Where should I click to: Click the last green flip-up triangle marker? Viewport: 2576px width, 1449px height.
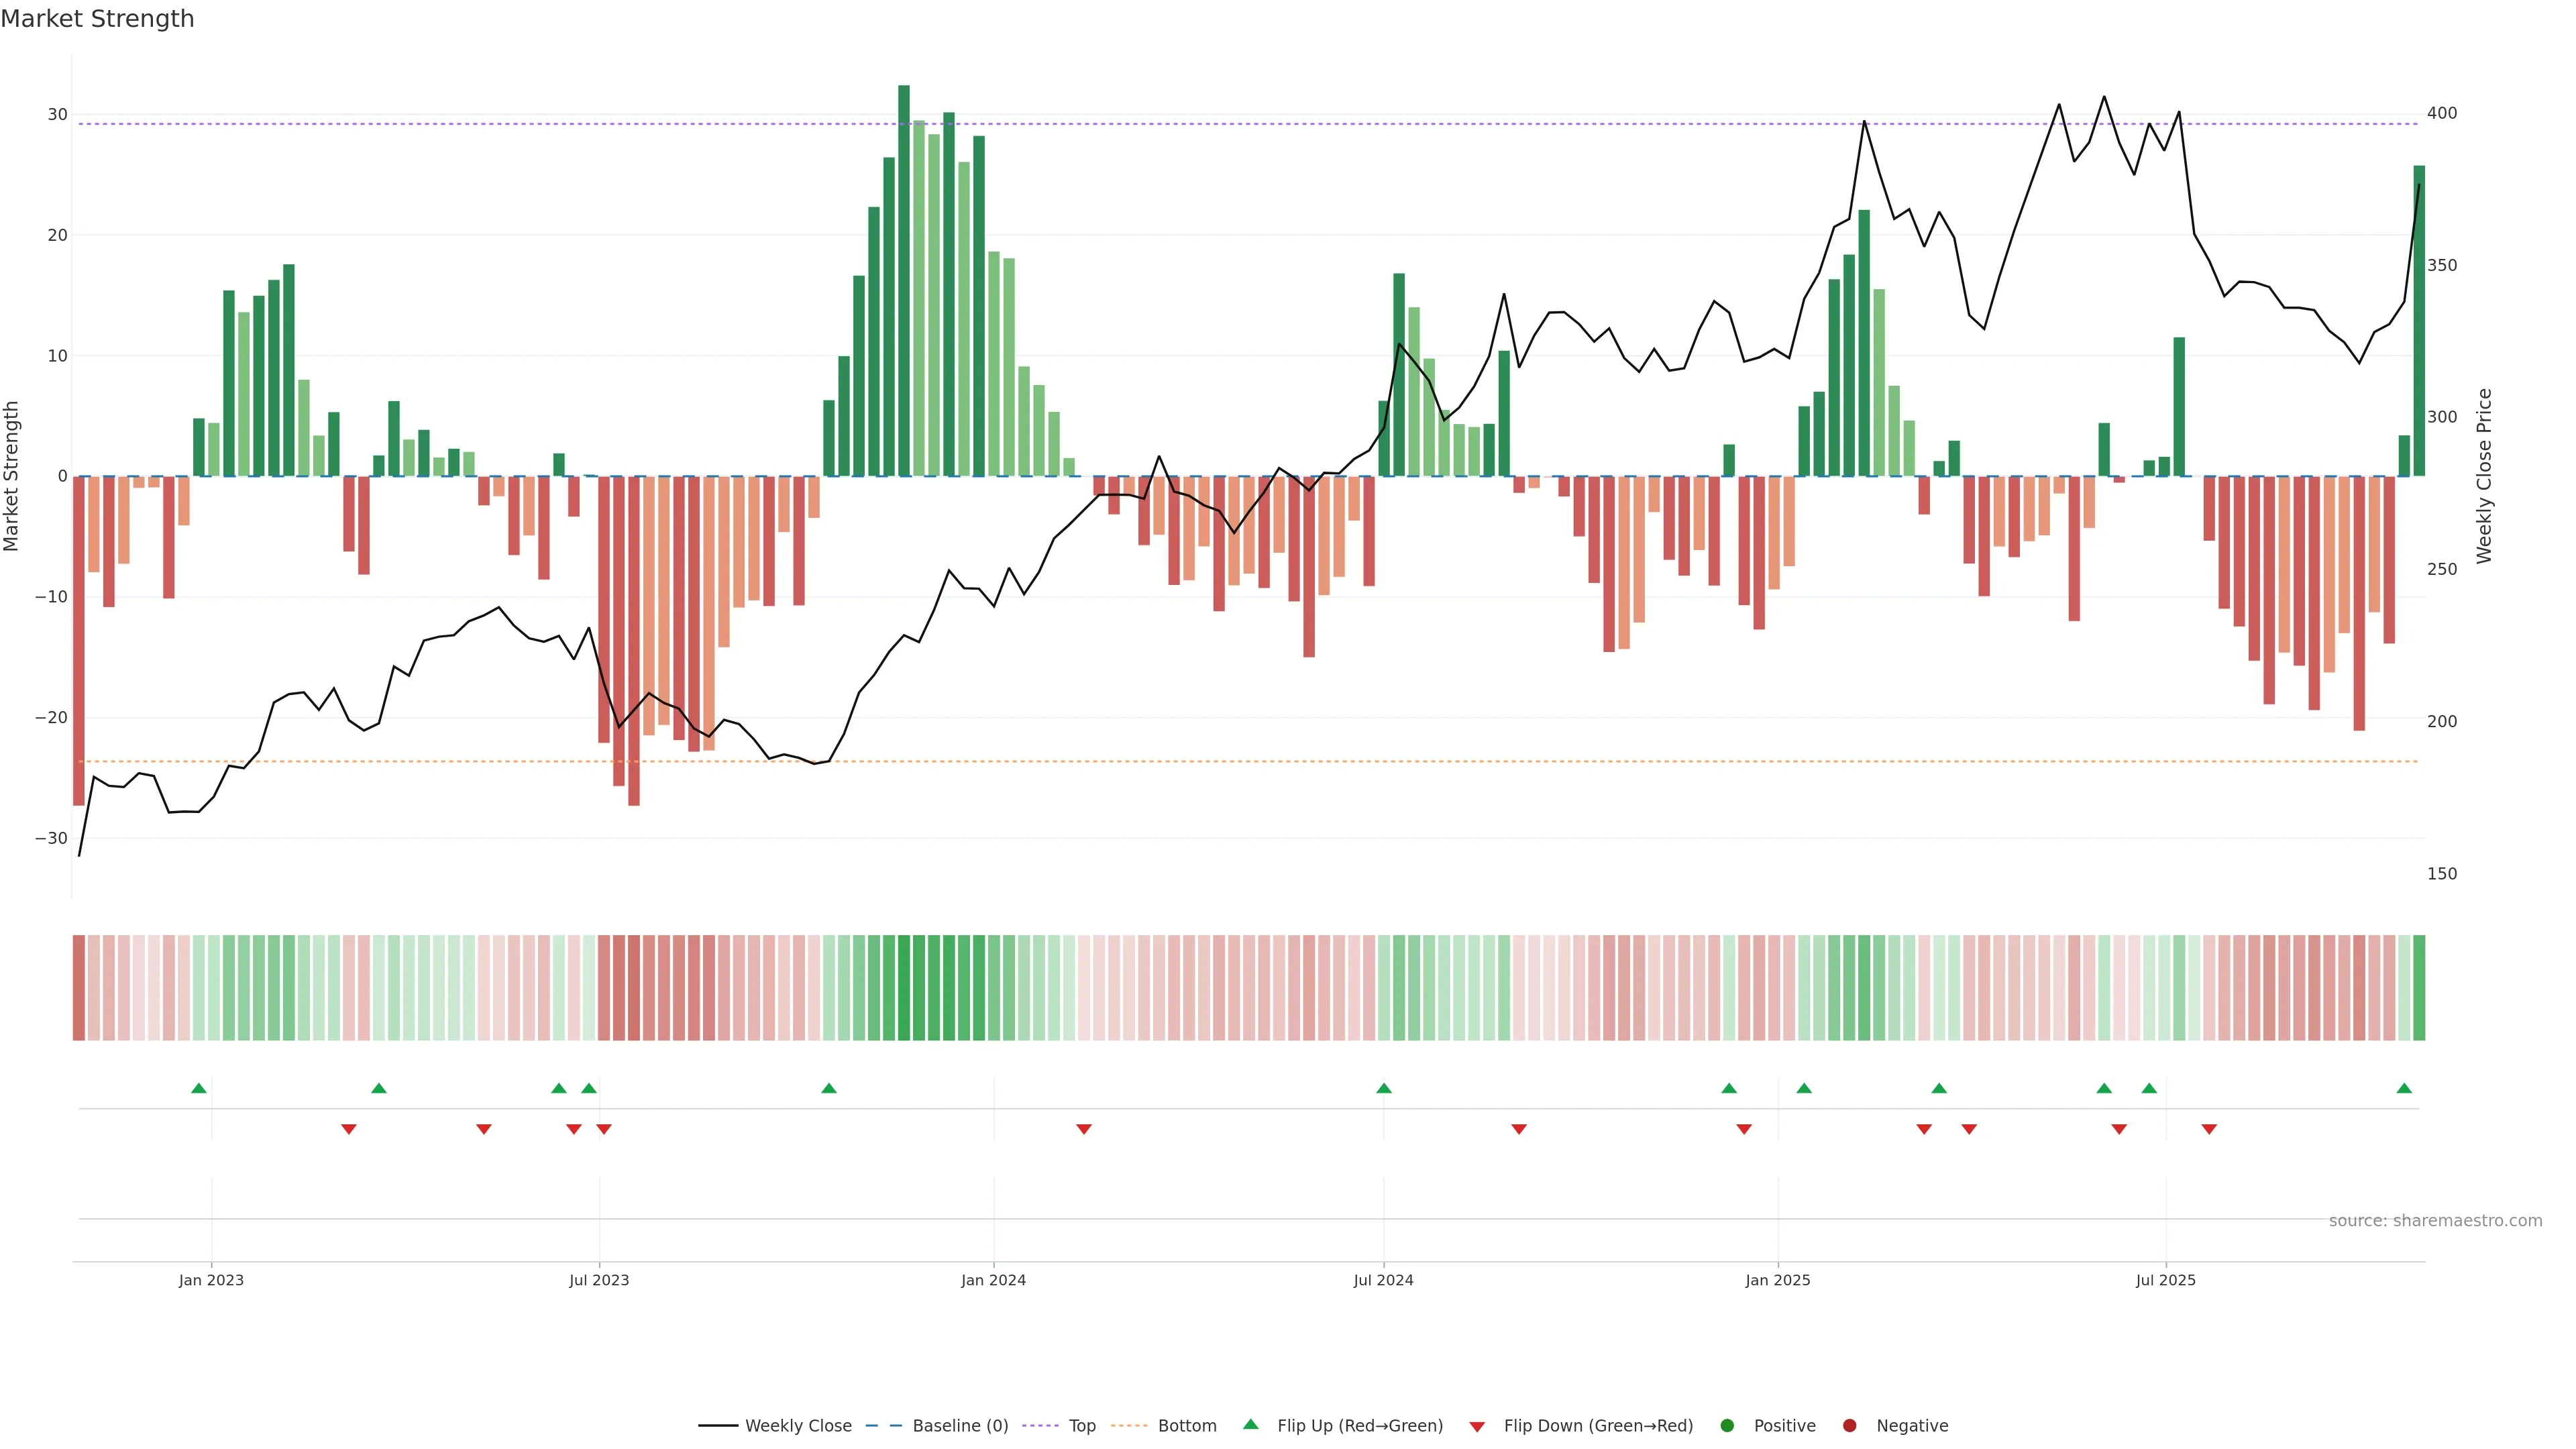pos(2404,1088)
